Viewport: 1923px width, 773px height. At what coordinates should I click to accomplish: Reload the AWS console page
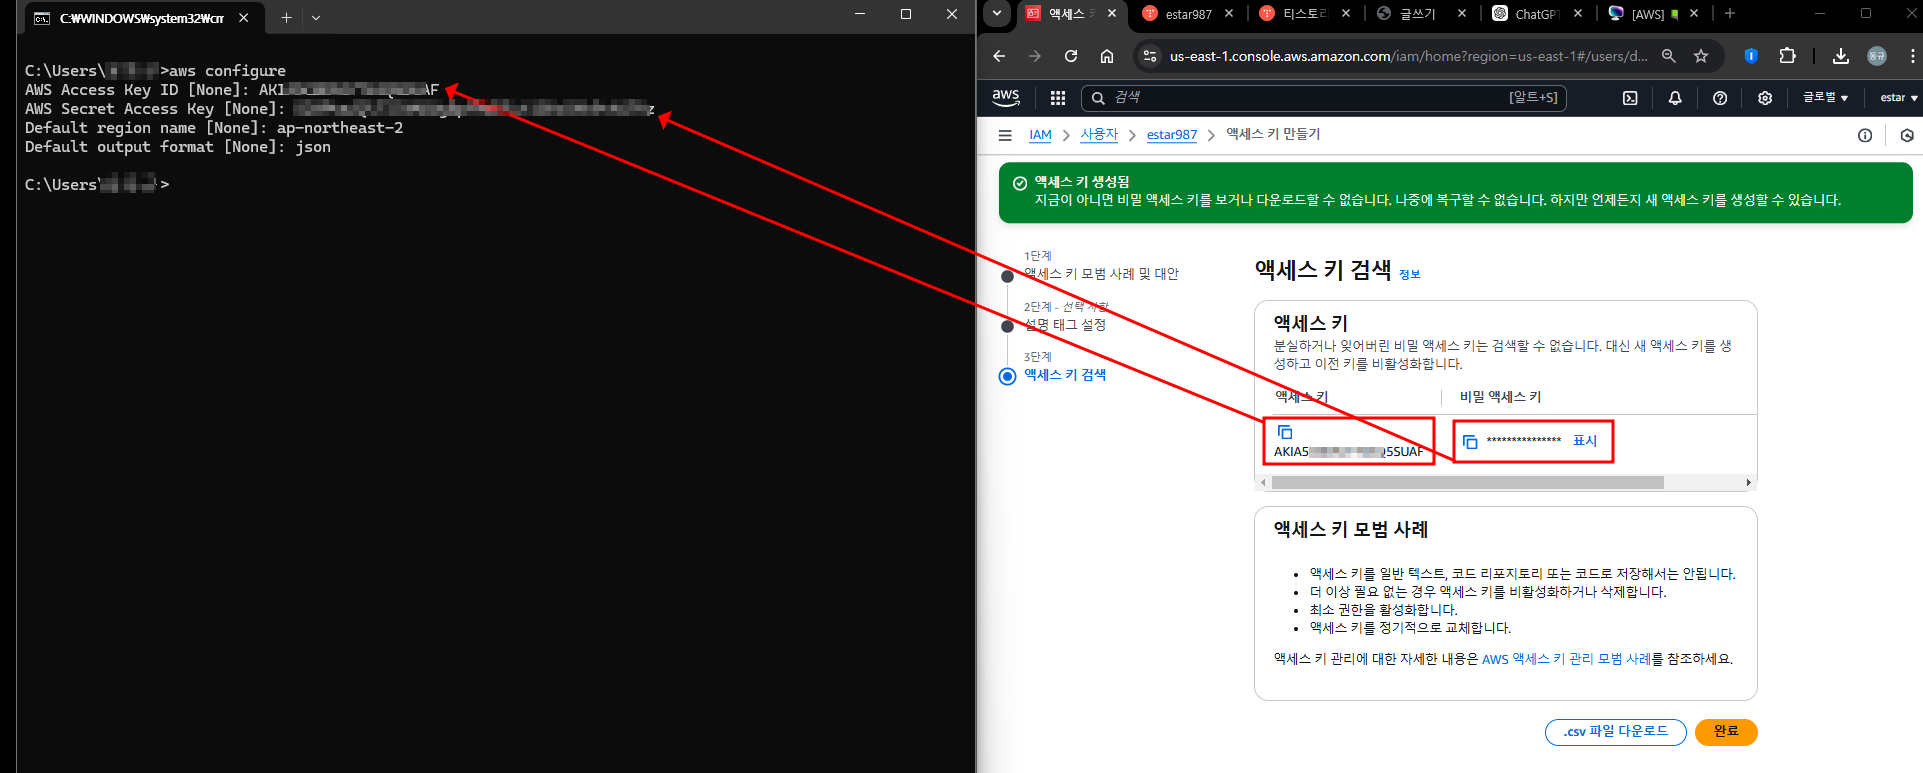click(1071, 56)
